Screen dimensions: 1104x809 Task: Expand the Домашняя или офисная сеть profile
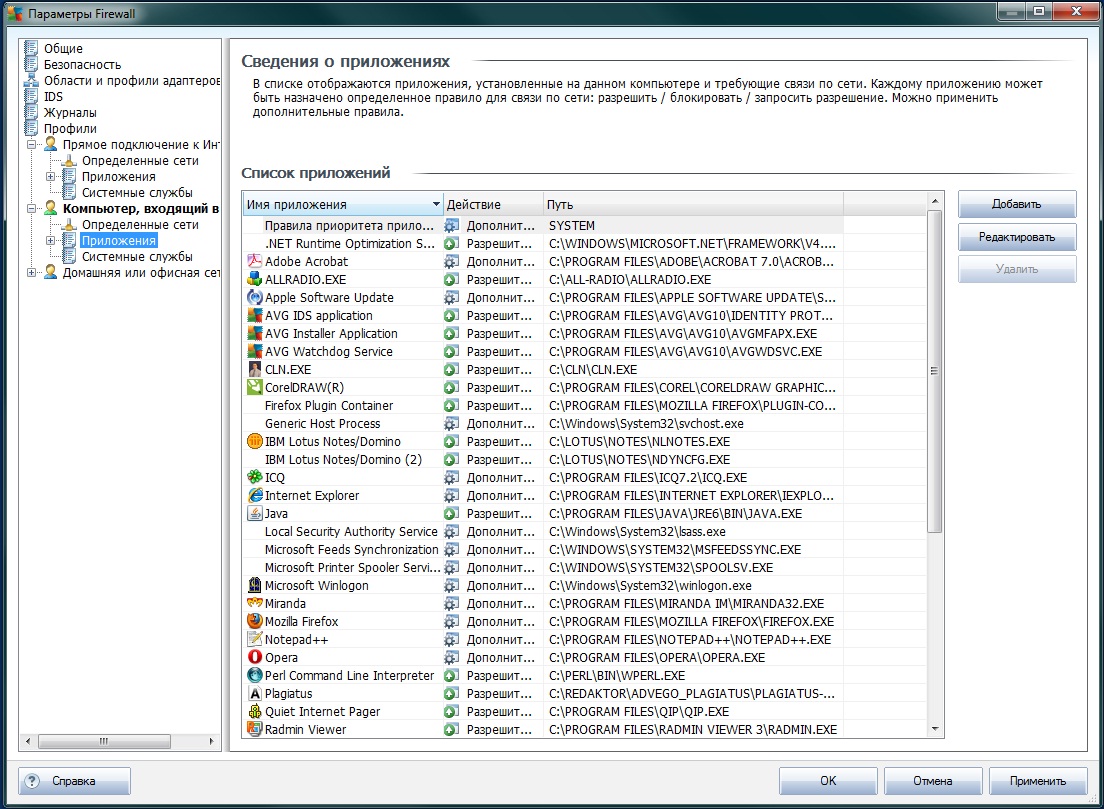[x=32, y=273]
